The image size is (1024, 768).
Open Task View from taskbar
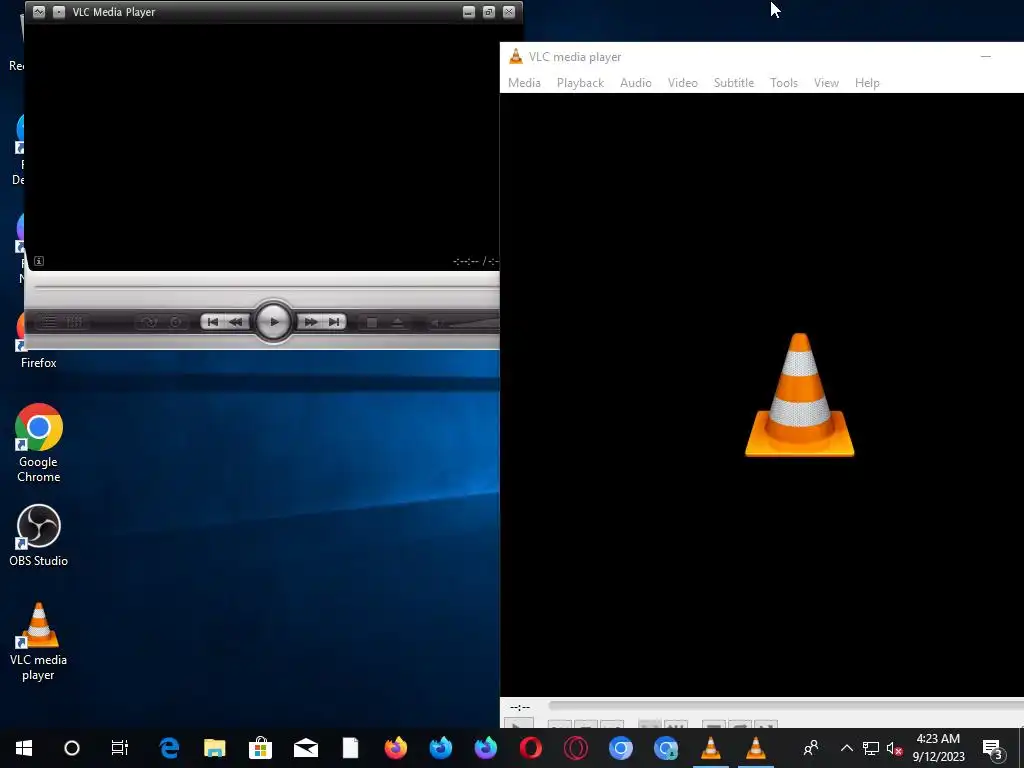120,748
